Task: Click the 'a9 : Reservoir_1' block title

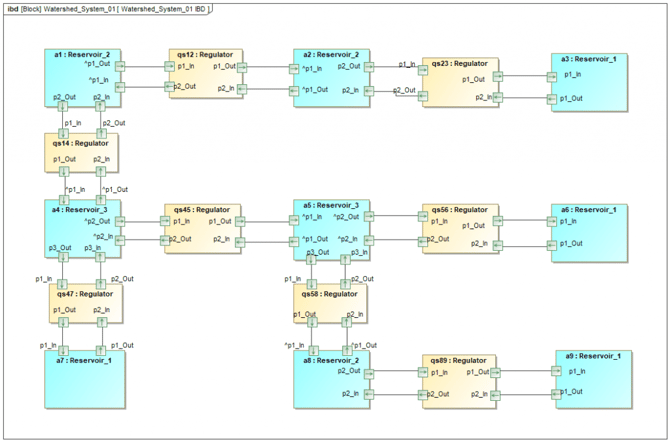Action: click(594, 356)
